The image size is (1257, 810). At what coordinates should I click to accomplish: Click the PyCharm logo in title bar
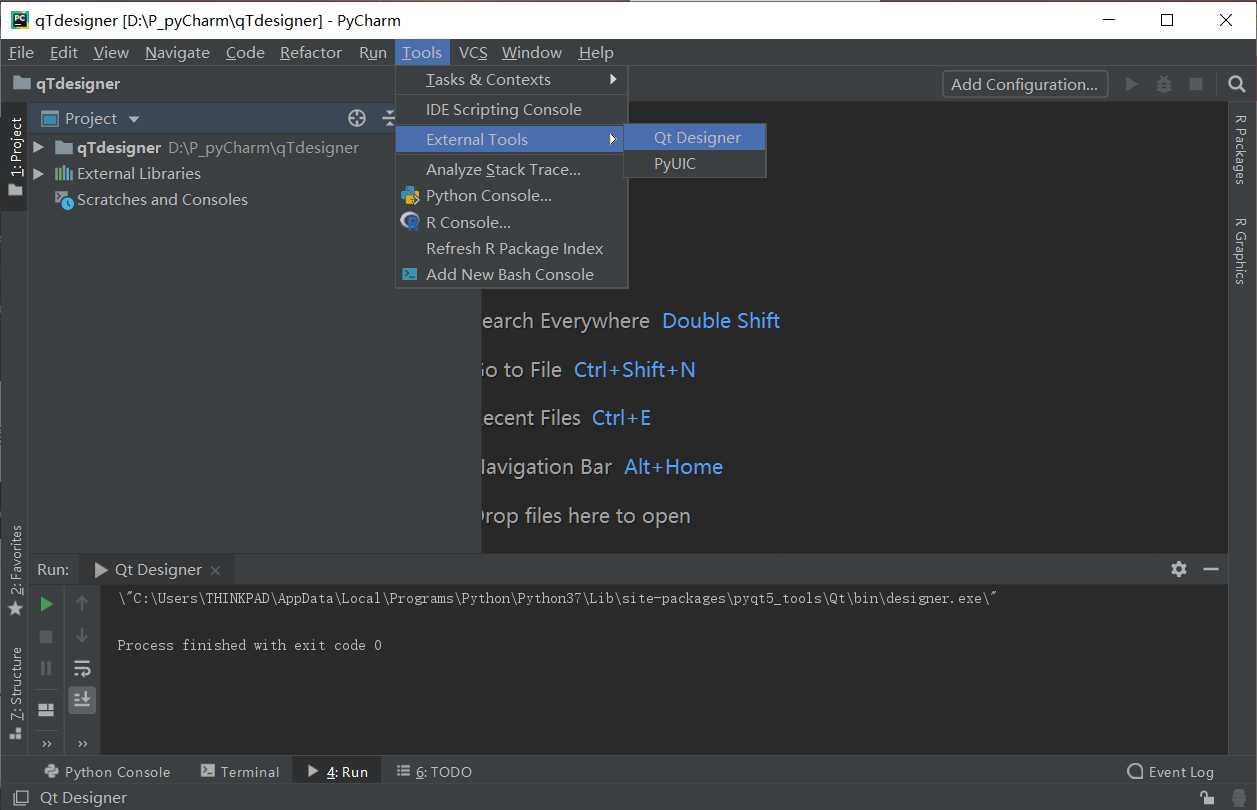[19, 19]
